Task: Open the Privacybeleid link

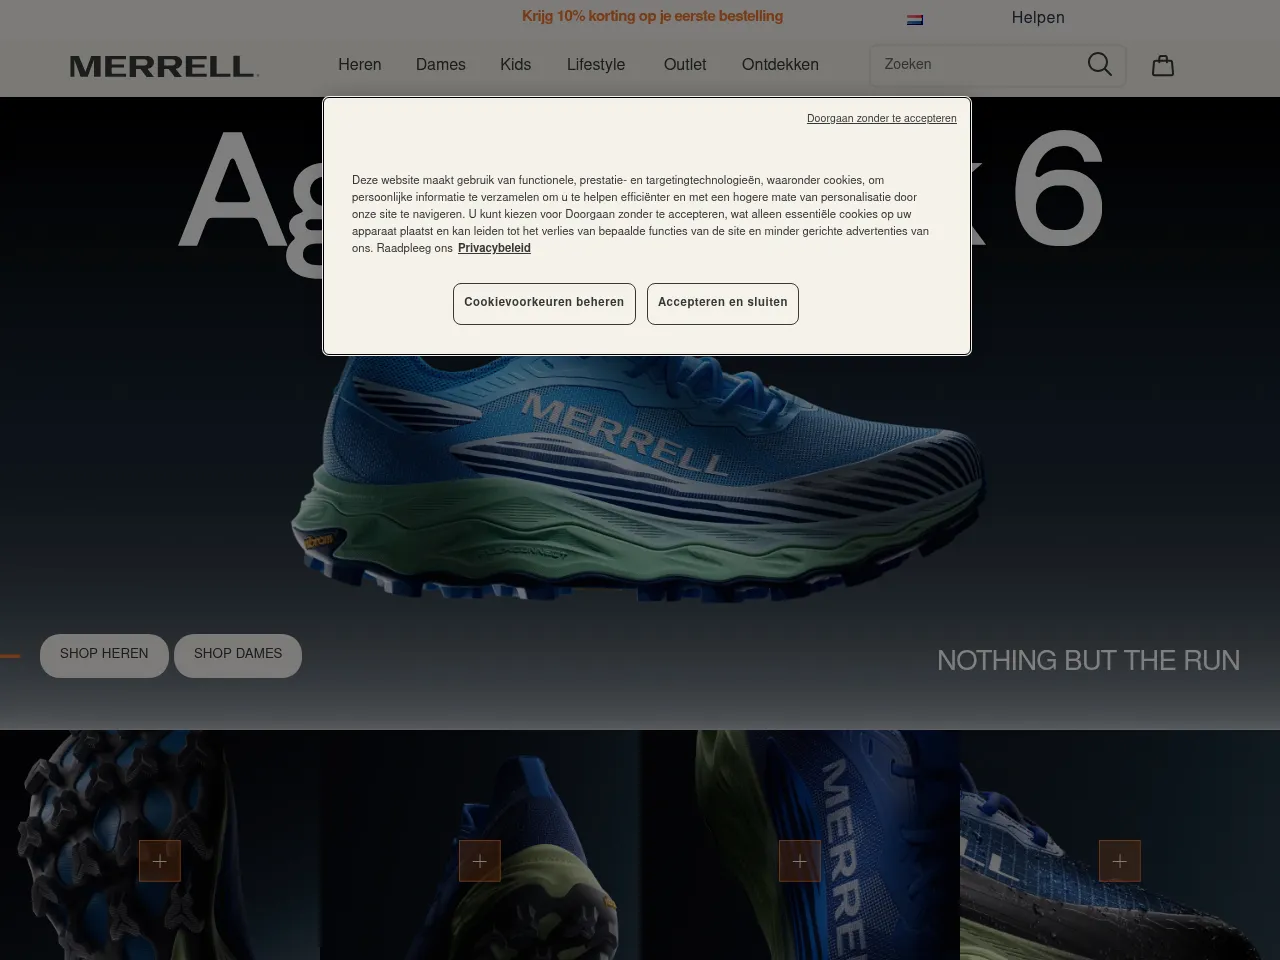Action: 493,248
